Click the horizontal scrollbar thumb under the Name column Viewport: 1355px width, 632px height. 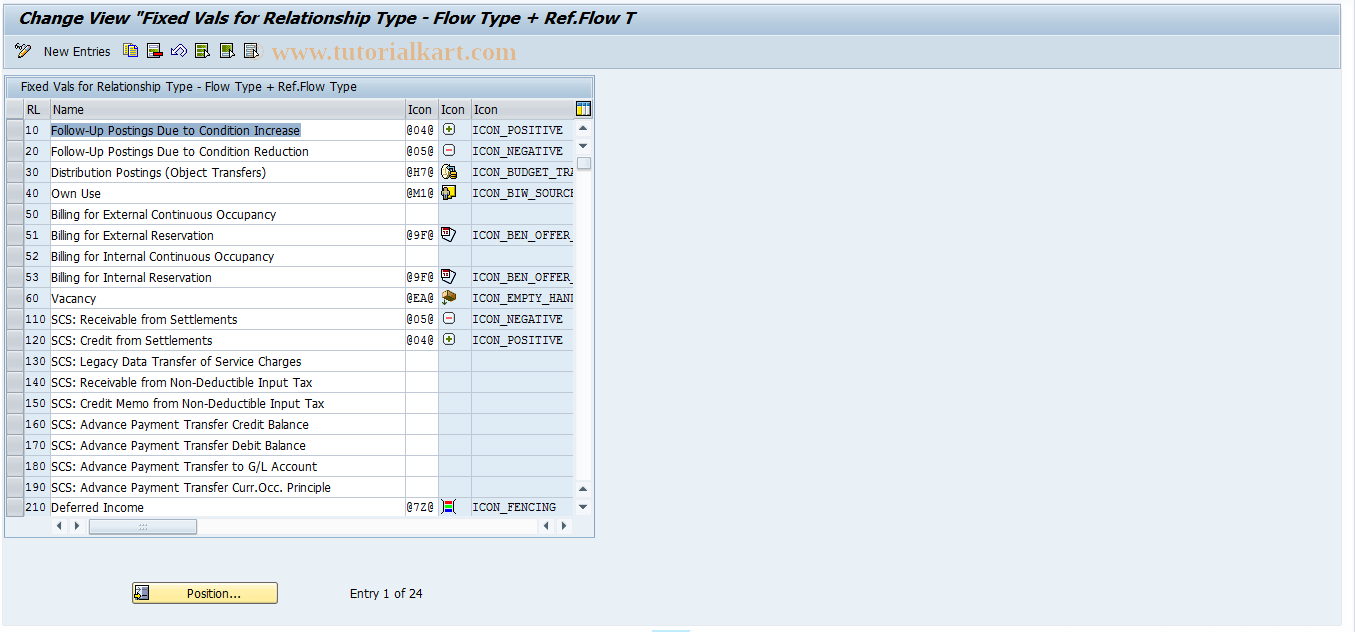pos(143,526)
